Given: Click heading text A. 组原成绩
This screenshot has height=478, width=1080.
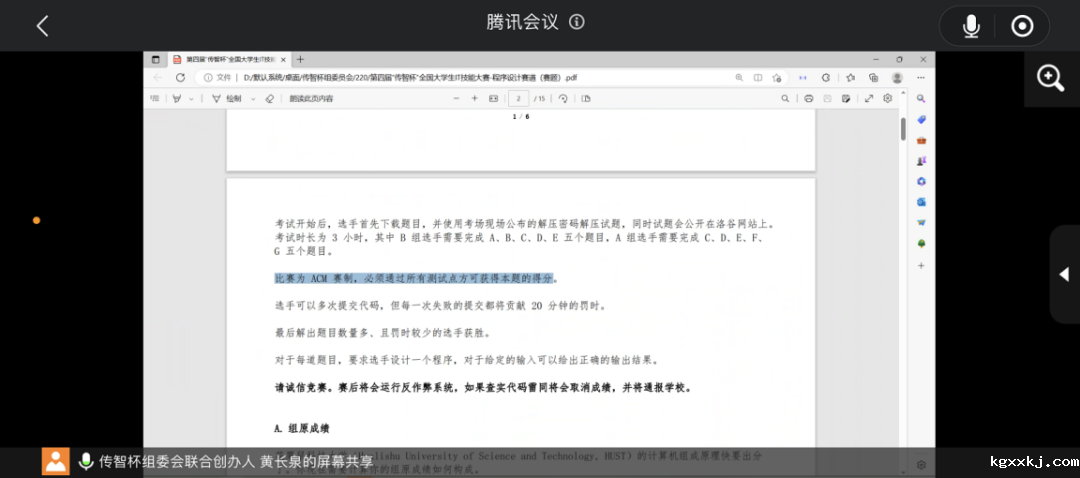Looking at the screenshot, I should [302, 428].
